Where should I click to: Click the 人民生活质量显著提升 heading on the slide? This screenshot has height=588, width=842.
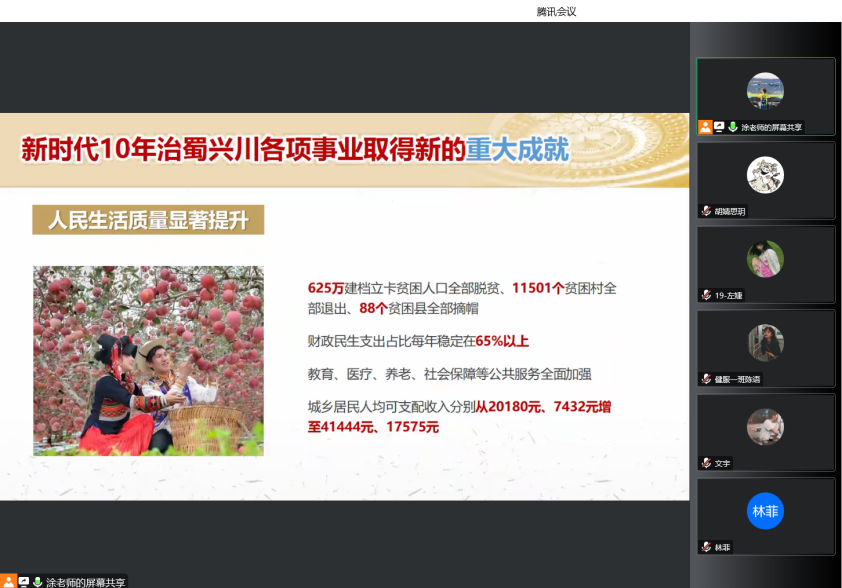(x=148, y=219)
